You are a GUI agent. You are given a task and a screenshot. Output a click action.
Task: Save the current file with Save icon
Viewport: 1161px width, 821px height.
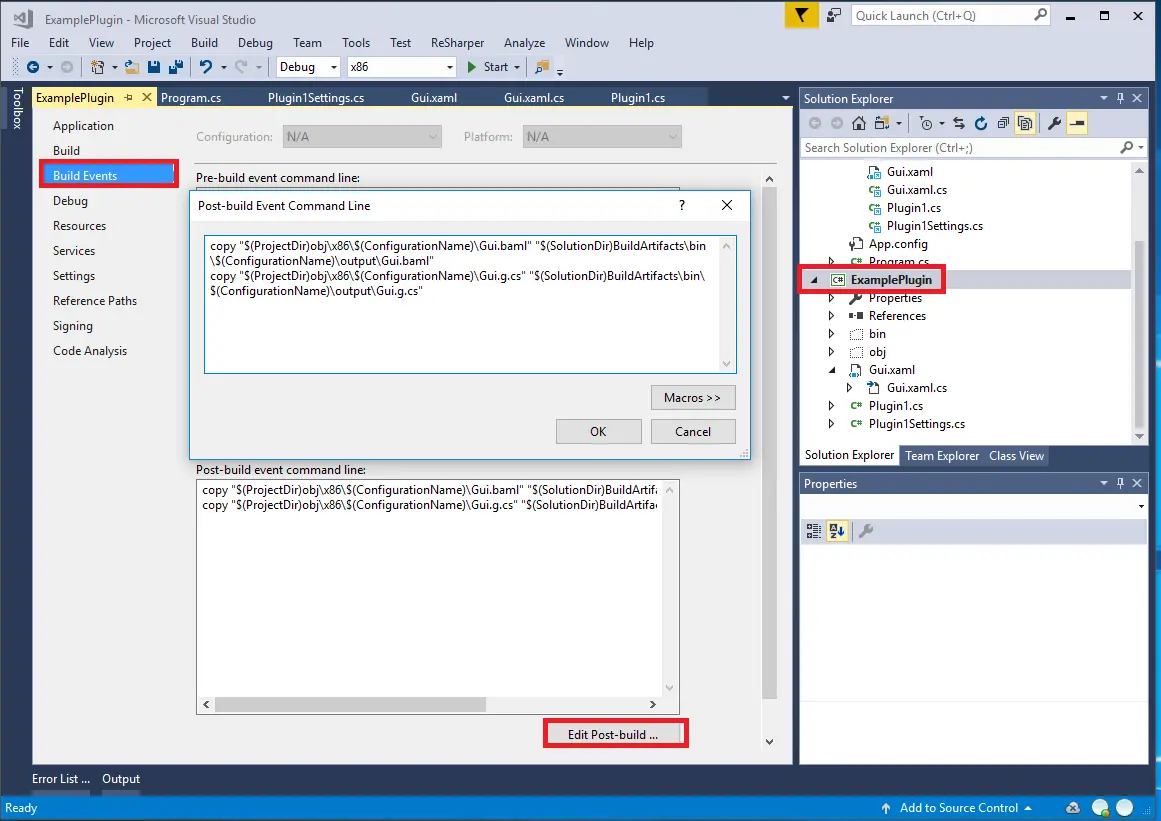[x=154, y=67]
